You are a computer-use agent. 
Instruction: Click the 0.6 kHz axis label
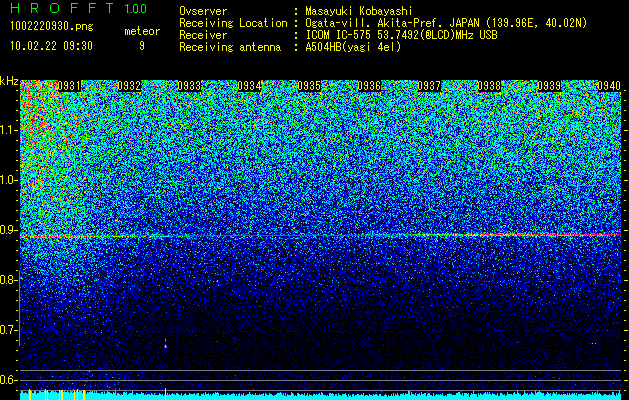coord(9,380)
